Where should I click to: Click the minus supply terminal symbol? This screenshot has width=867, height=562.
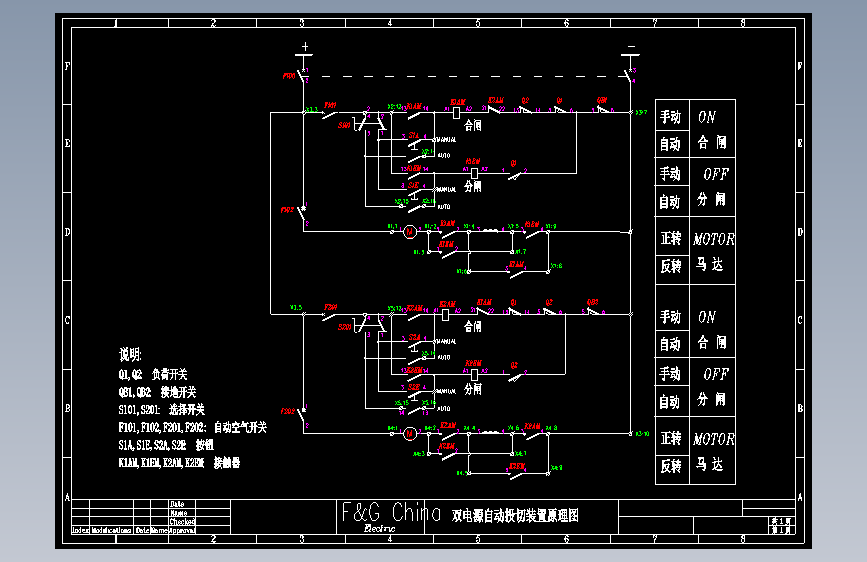coord(631,47)
